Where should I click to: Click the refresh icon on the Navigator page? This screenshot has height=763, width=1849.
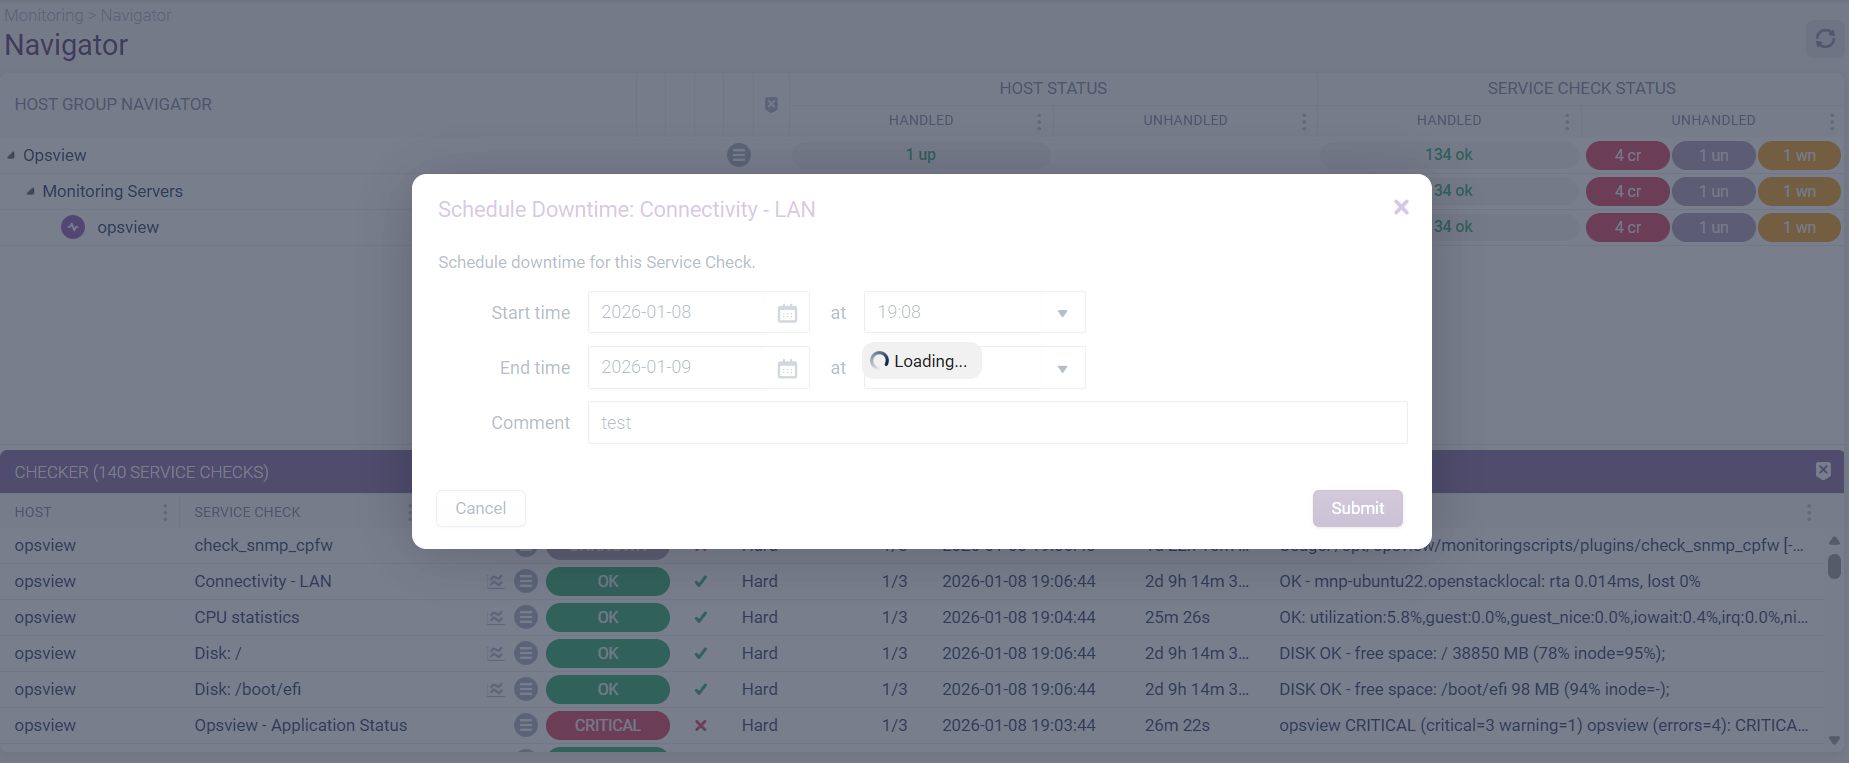1825,39
